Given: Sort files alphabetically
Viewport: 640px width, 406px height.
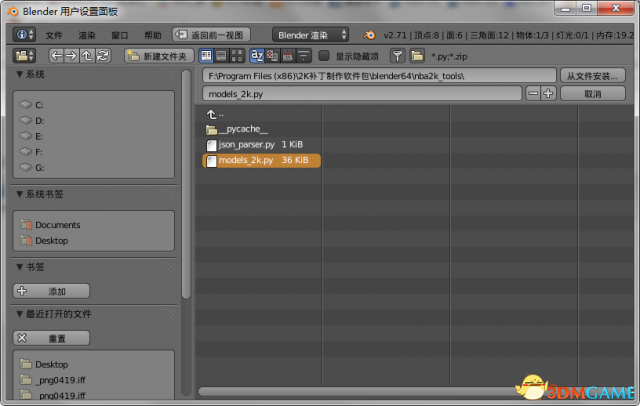Looking at the screenshot, I should point(257,56).
